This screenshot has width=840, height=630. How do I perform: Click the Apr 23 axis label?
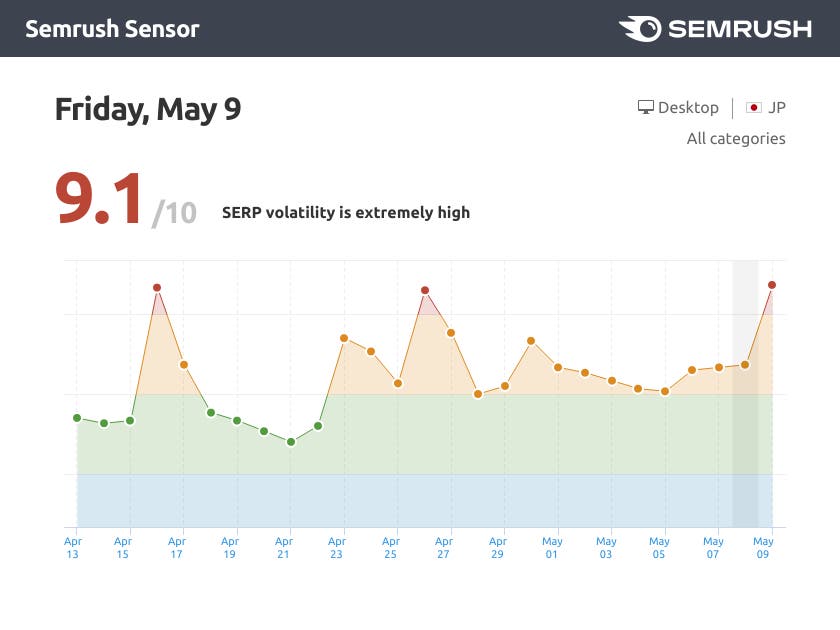(x=336, y=548)
